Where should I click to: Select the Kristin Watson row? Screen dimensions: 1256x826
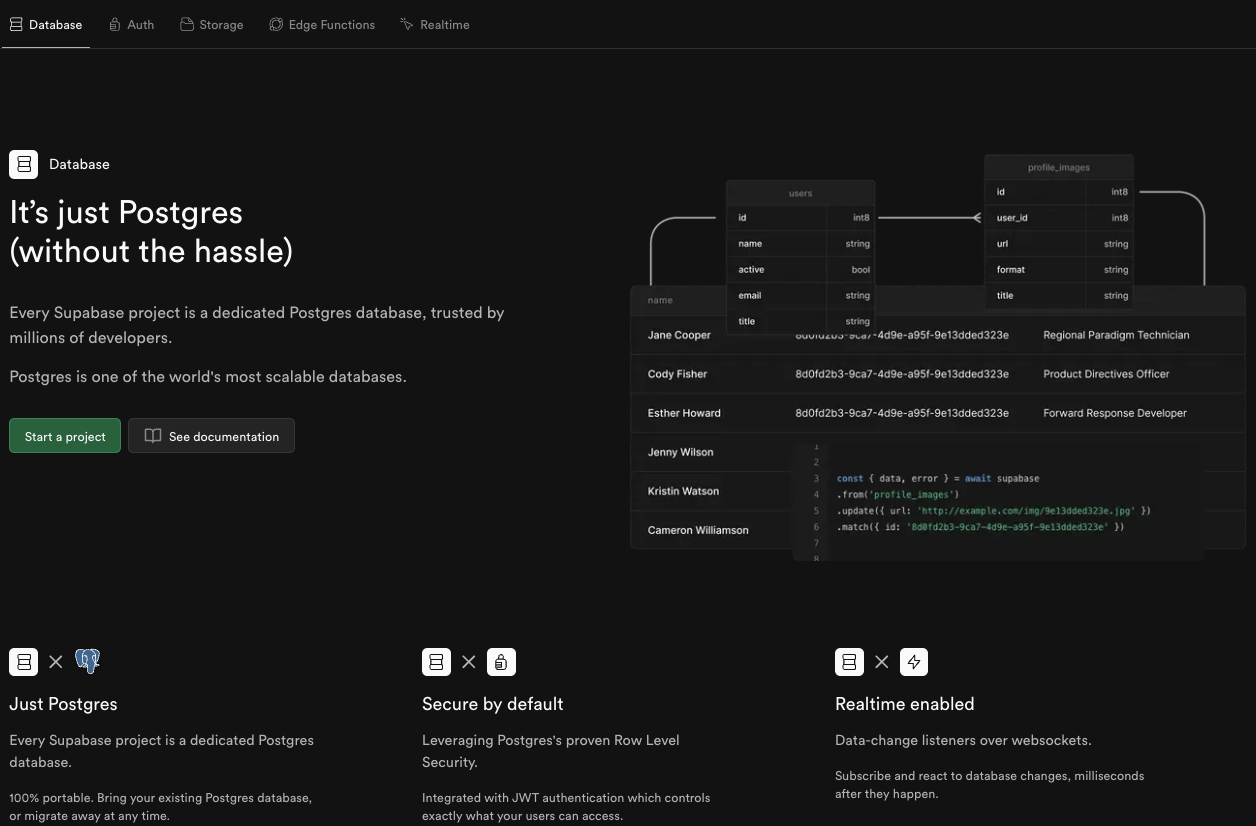(x=938, y=491)
